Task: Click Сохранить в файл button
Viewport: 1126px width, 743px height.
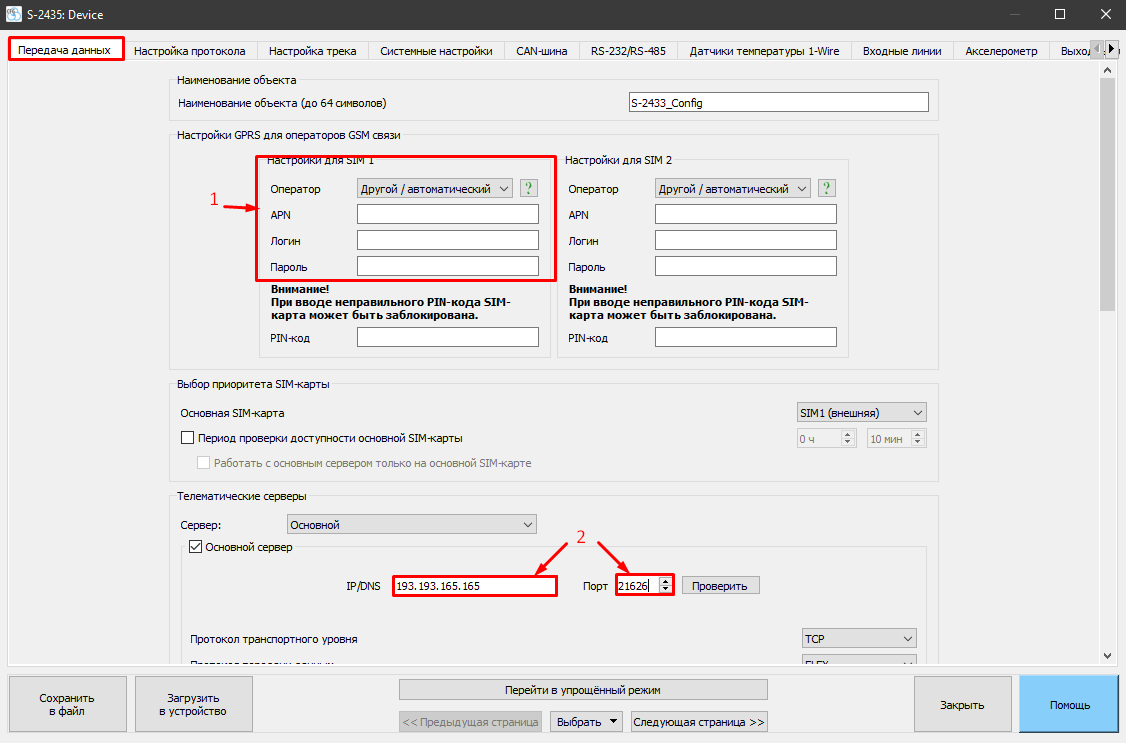Action: pyautogui.click(x=67, y=705)
